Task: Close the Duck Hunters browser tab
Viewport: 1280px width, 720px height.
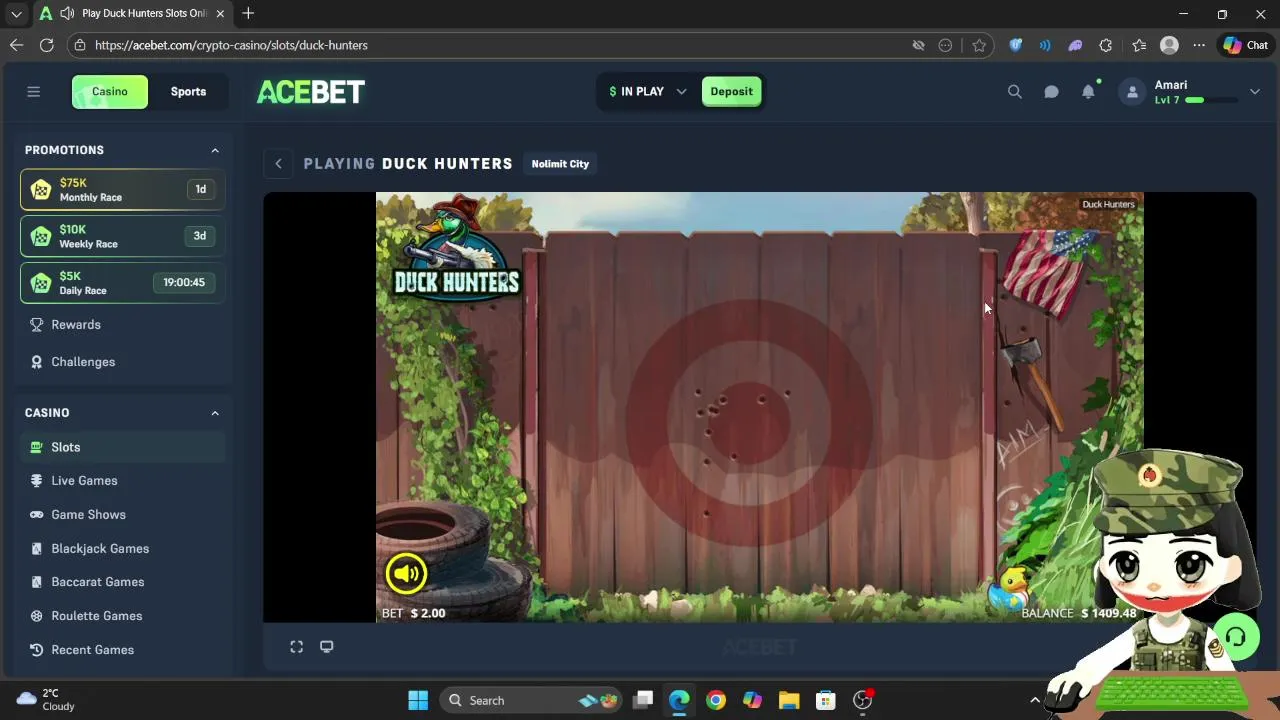Action: pyautogui.click(x=220, y=14)
